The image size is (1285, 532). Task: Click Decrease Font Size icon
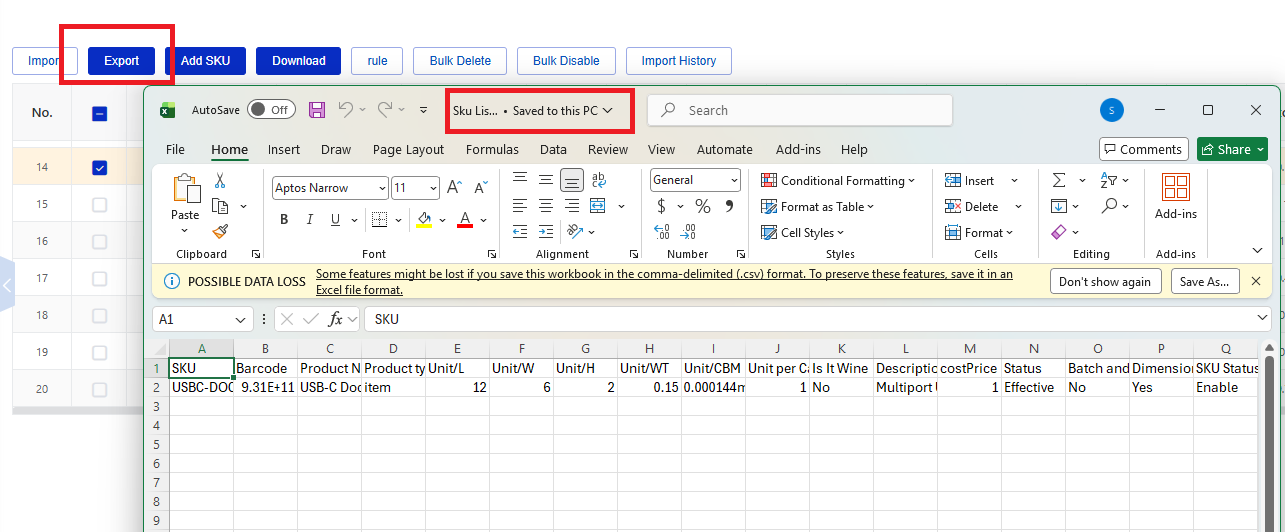pyautogui.click(x=481, y=187)
